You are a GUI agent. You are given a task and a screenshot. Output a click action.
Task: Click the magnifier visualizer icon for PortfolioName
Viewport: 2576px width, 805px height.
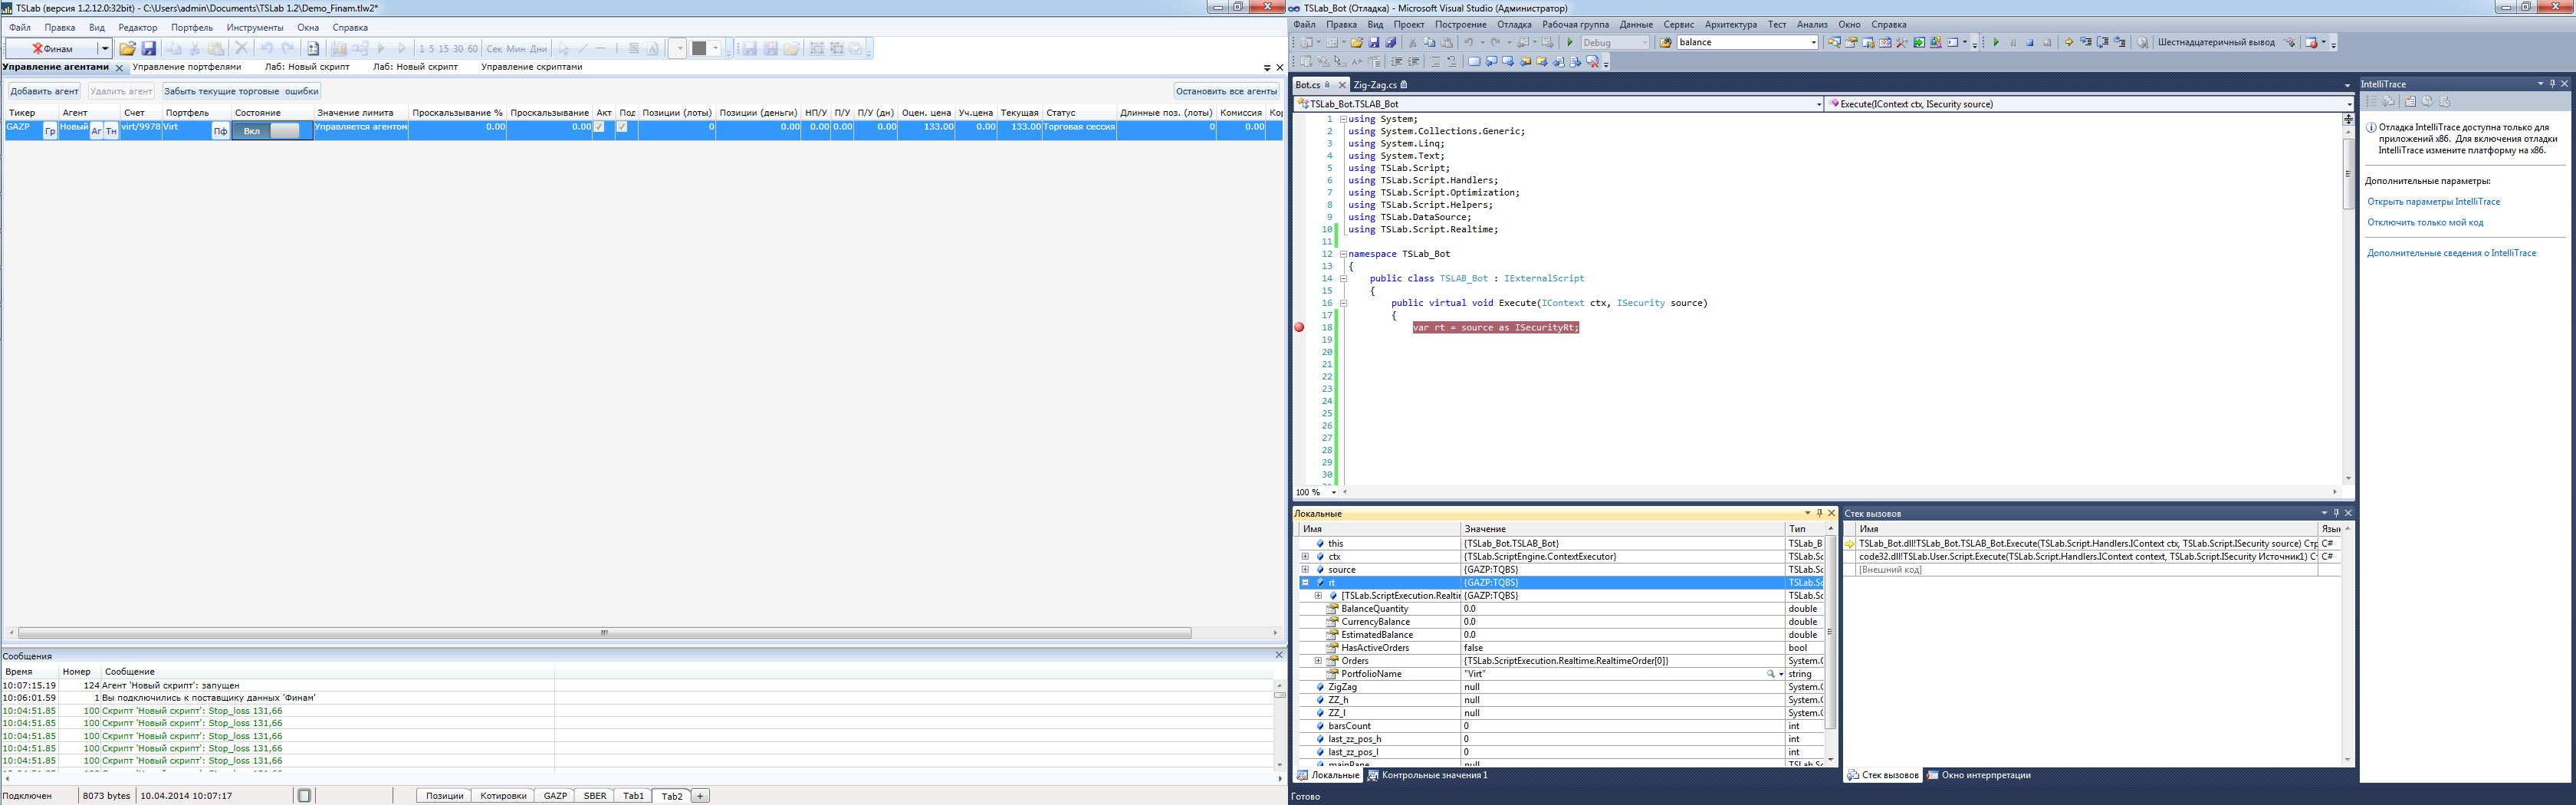(x=1770, y=674)
